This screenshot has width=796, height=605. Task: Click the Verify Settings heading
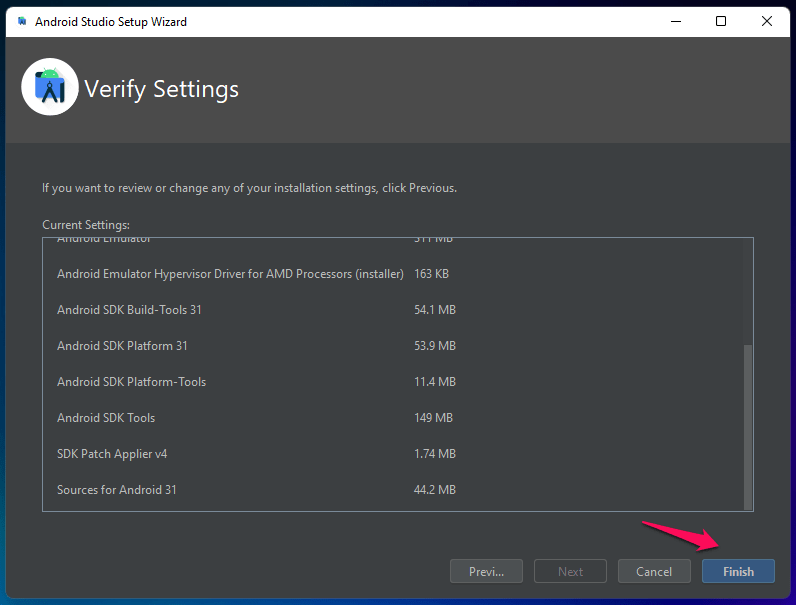[x=161, y=90]
